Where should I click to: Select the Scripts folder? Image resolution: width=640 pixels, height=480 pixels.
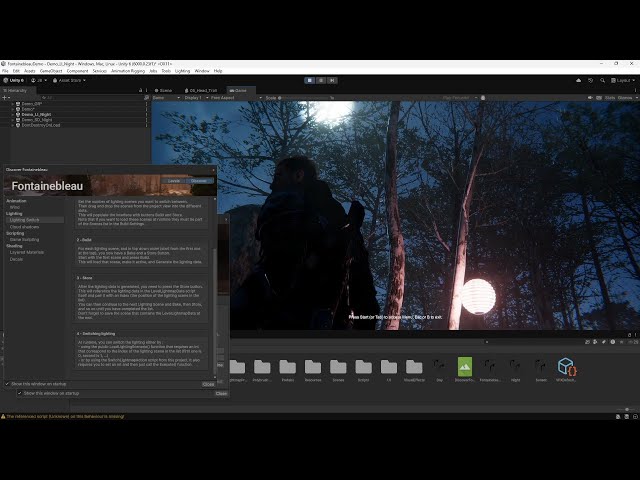coord(364,370)
